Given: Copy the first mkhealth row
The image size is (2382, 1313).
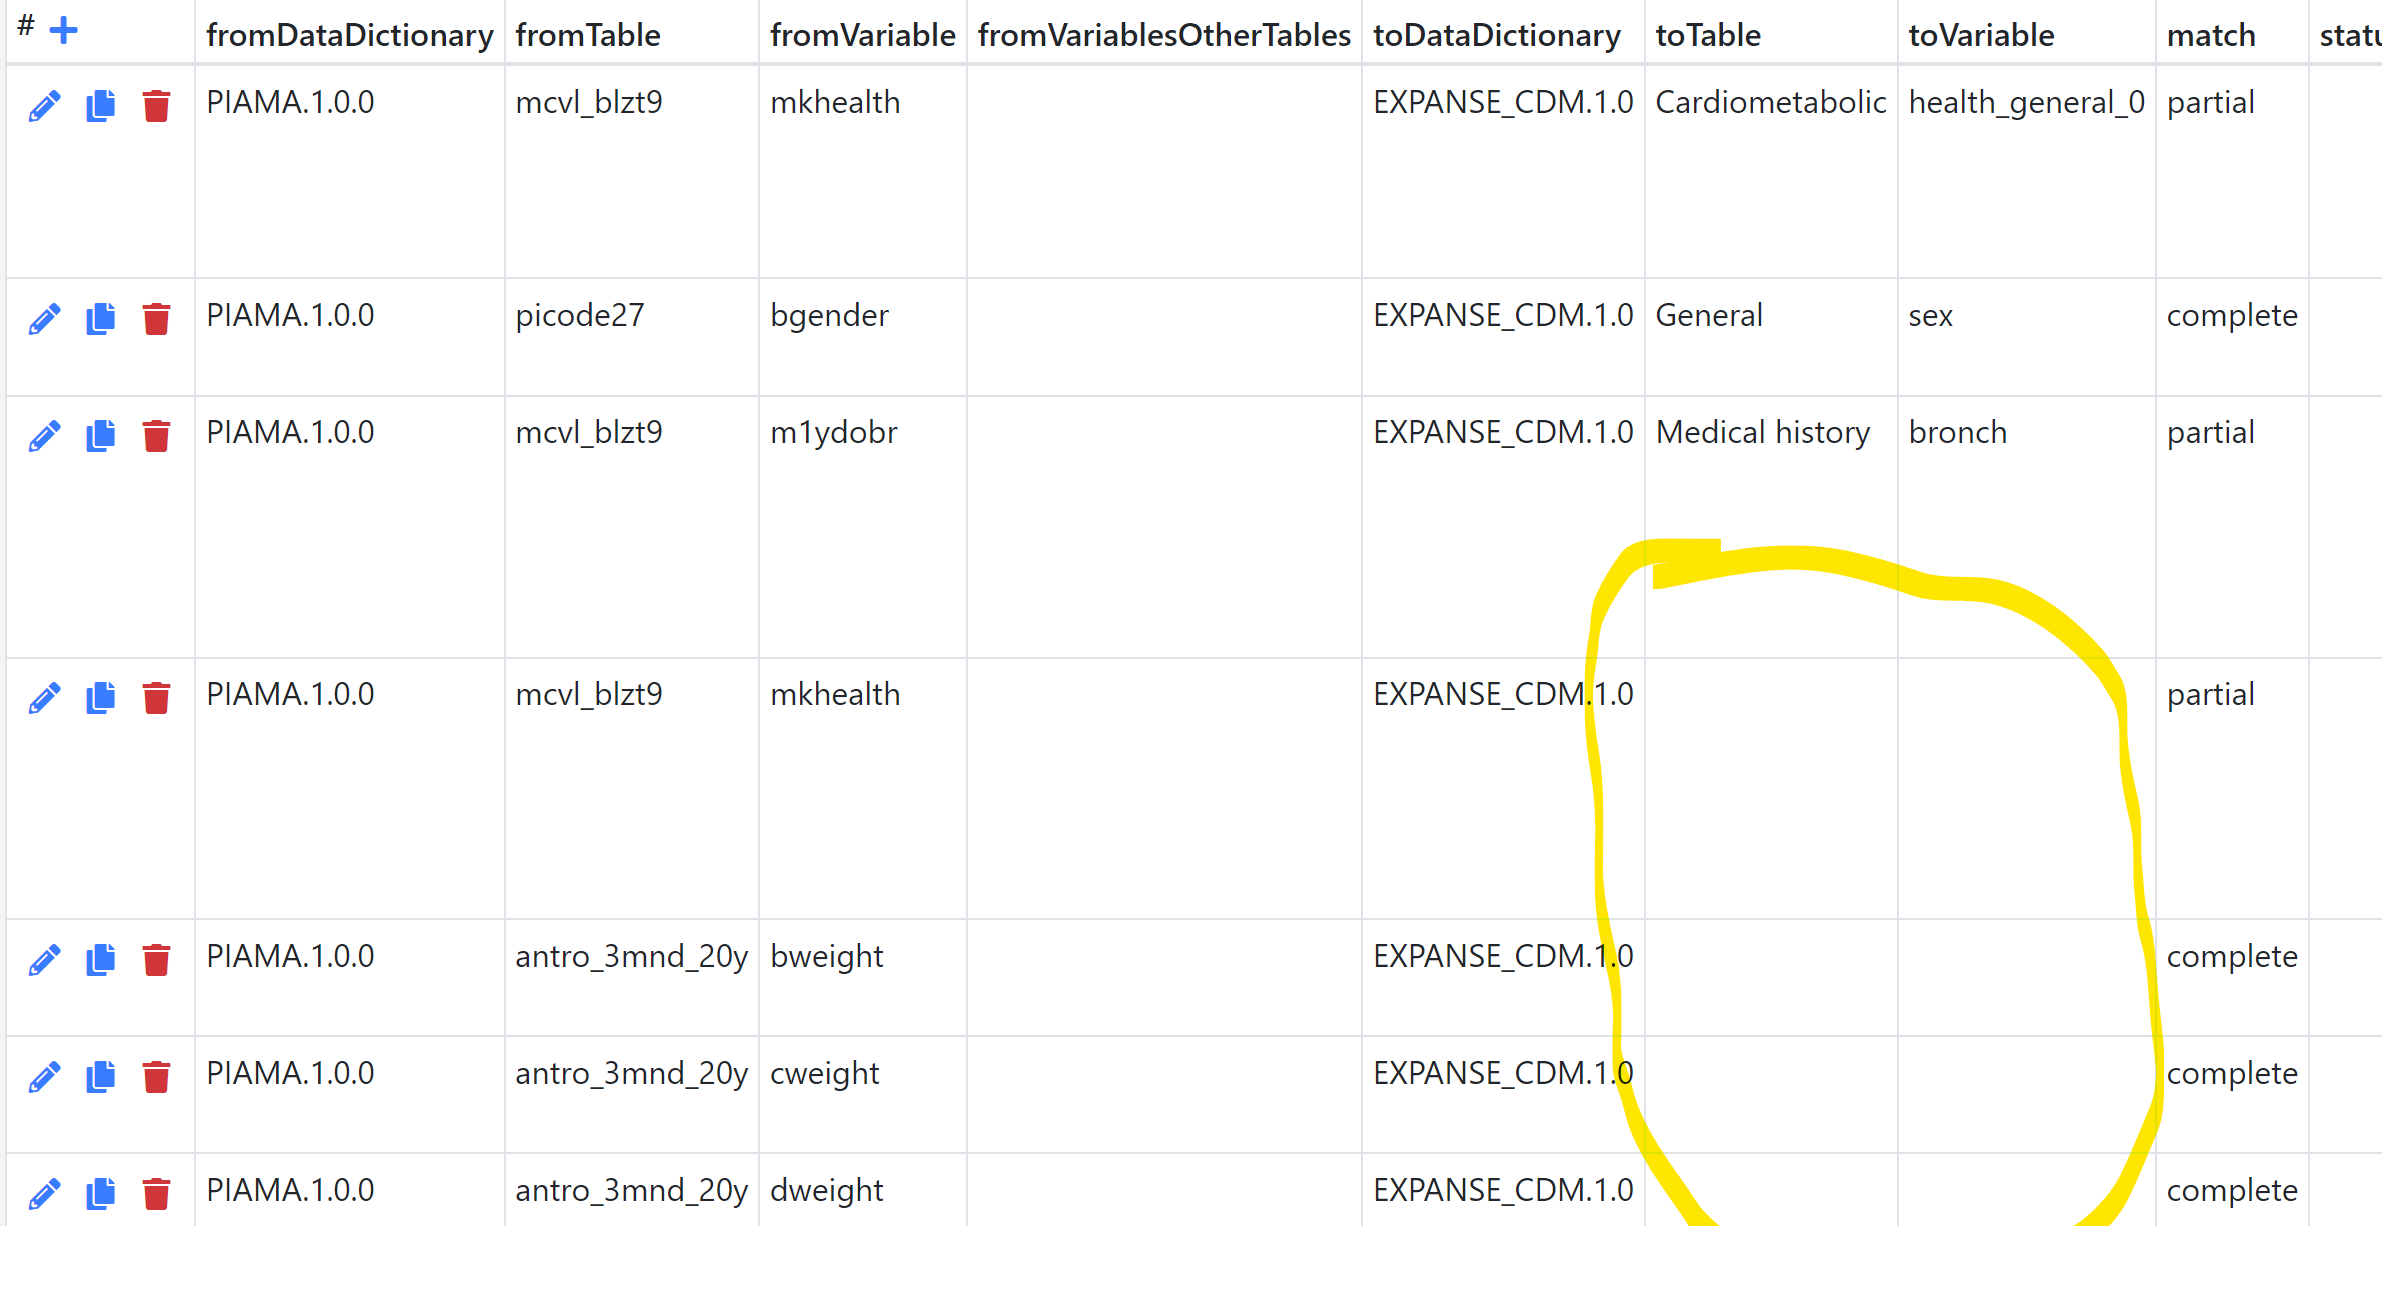Looking at the screenshot, I should 100,106.
